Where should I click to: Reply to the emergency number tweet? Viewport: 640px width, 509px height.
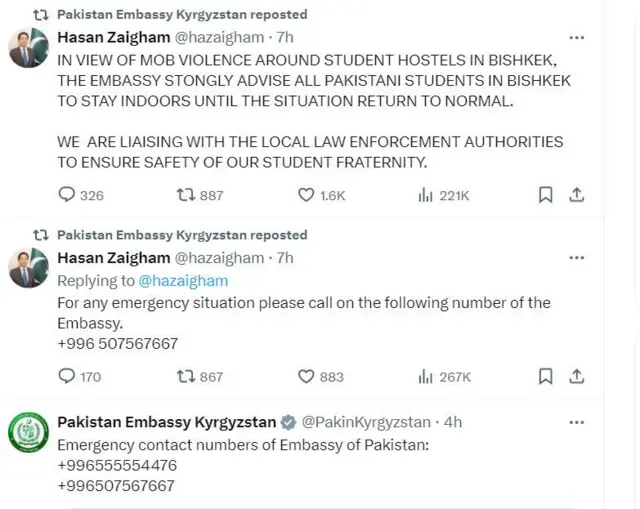tap(67, 376)
